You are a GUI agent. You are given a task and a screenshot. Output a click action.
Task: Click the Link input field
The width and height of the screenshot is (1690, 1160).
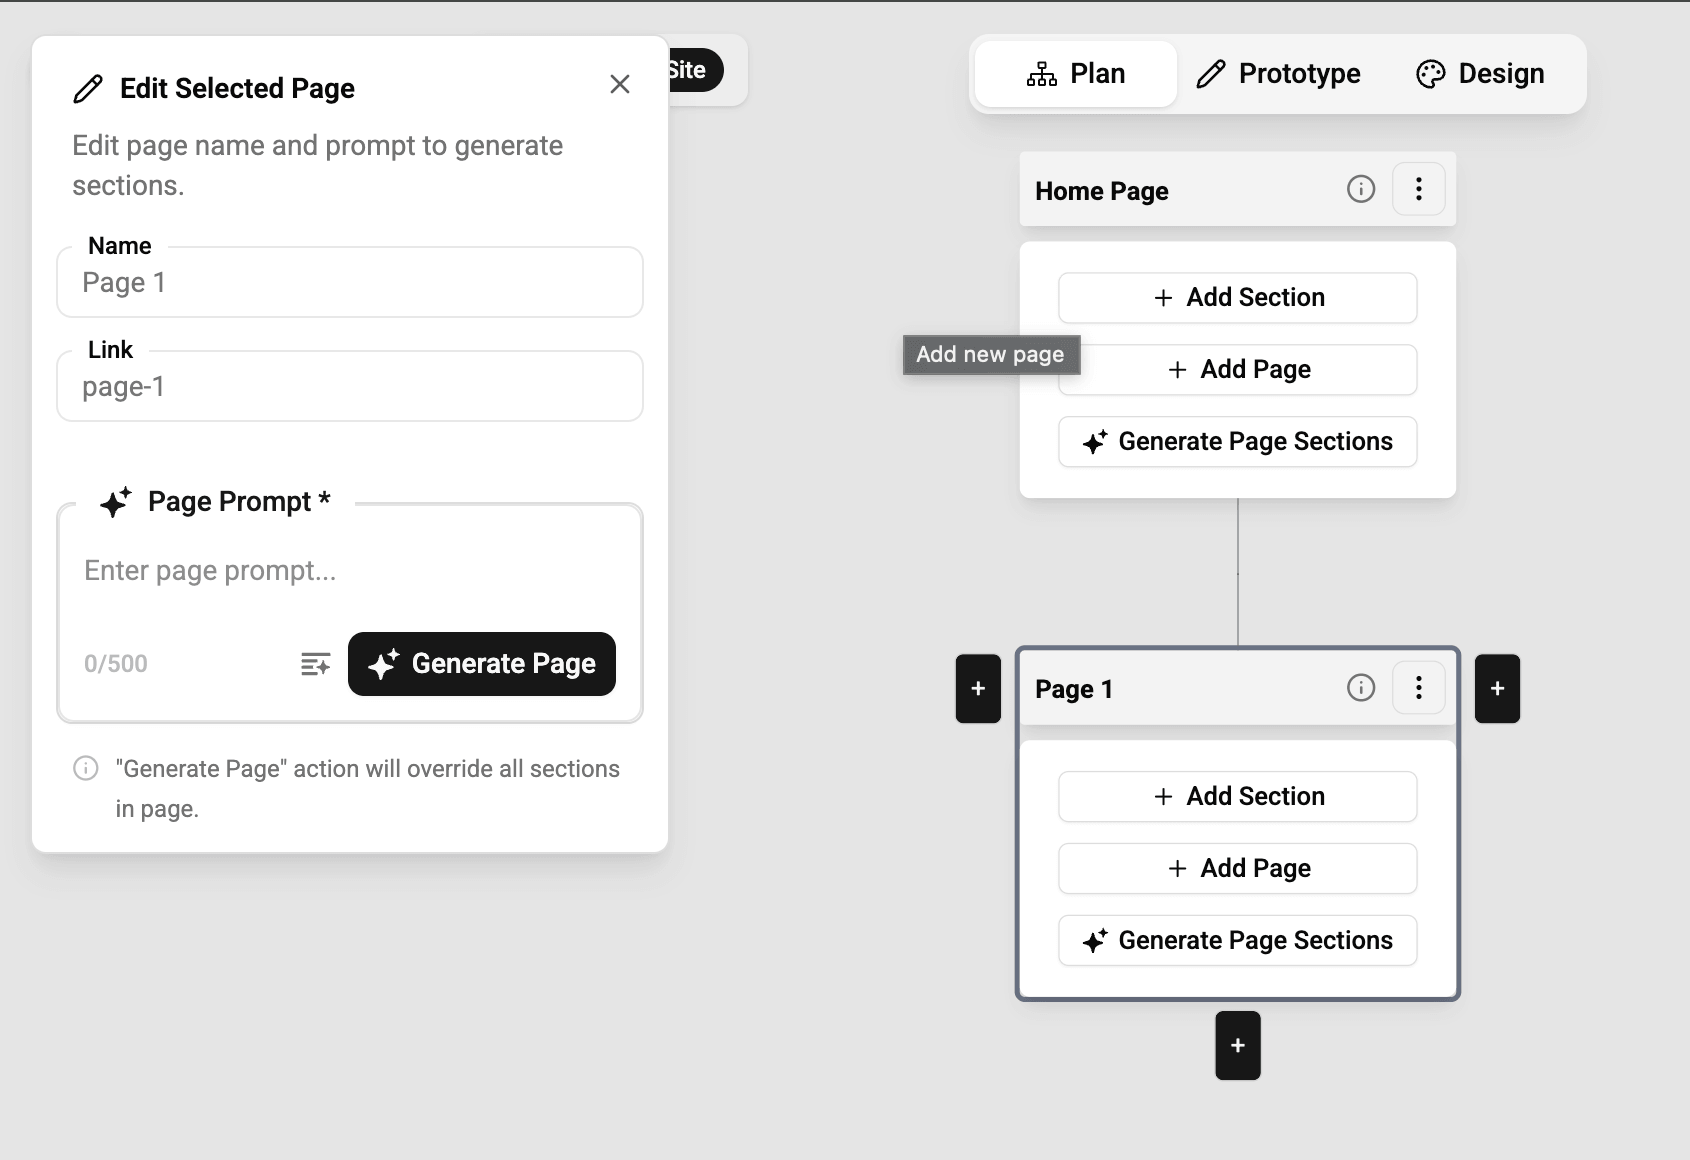(x=350, y=387)
